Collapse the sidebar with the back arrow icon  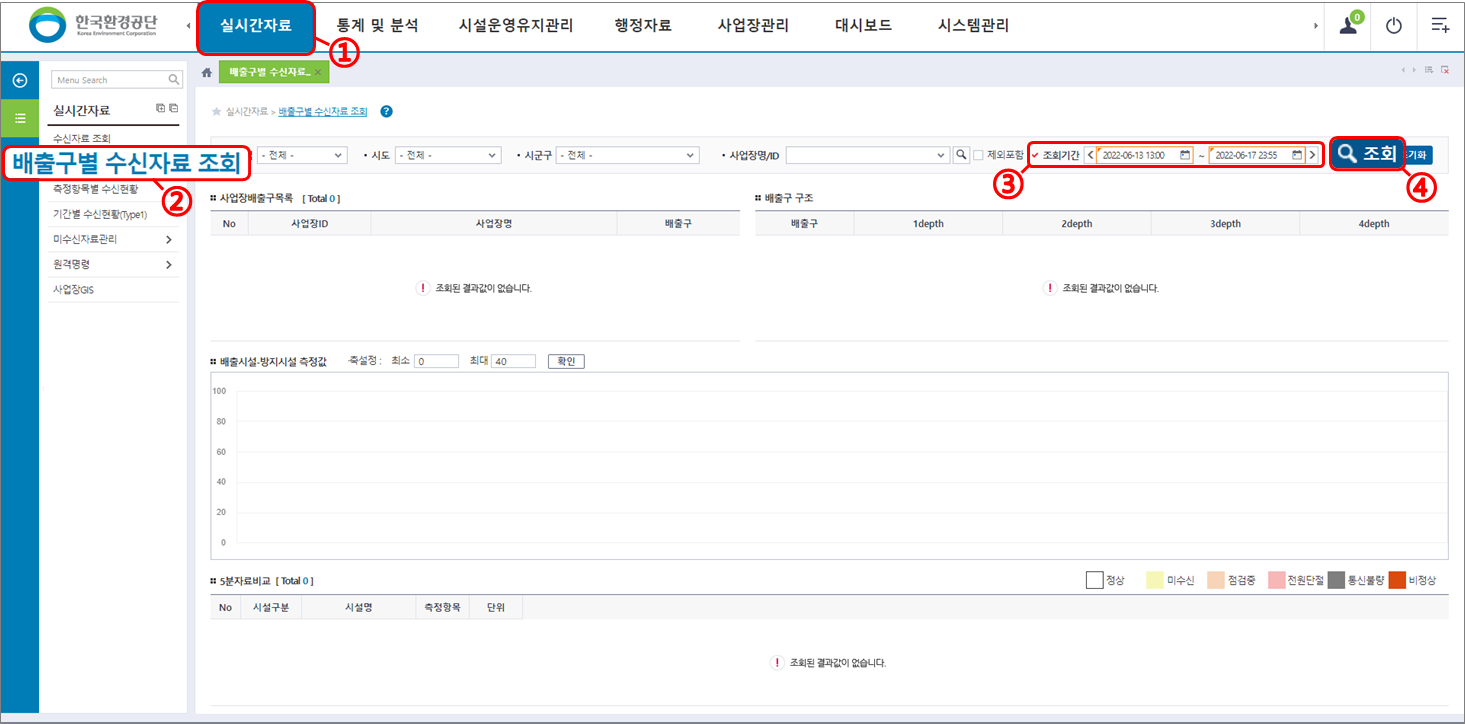[19, 80]
